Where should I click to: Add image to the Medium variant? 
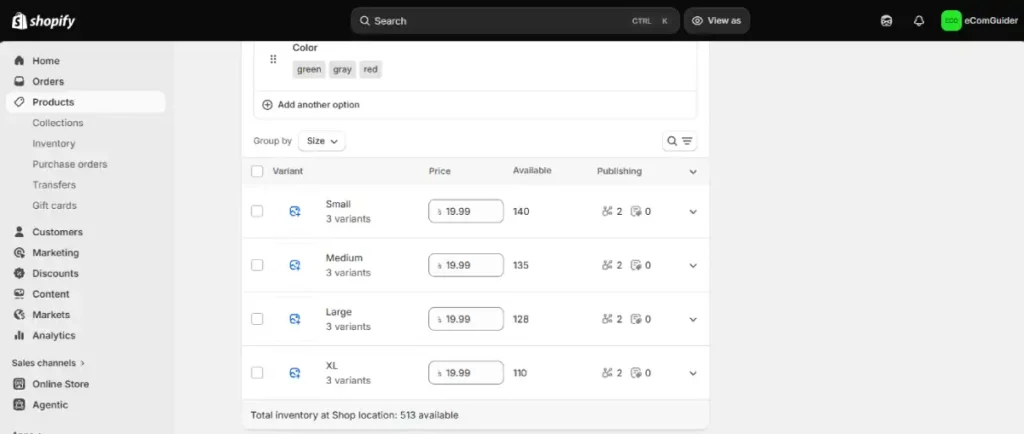[x=295, y=265]
